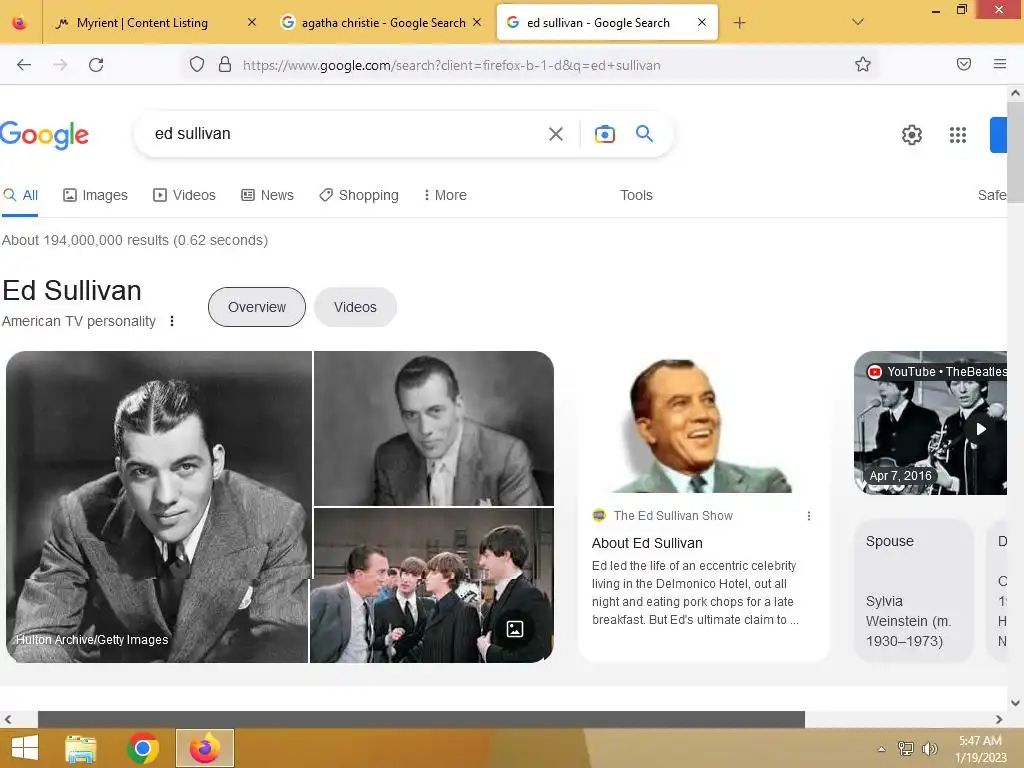Switch to Images results
Image resolution: width=1024 pixels, height=768 pixels.
[x=95, y=195]
